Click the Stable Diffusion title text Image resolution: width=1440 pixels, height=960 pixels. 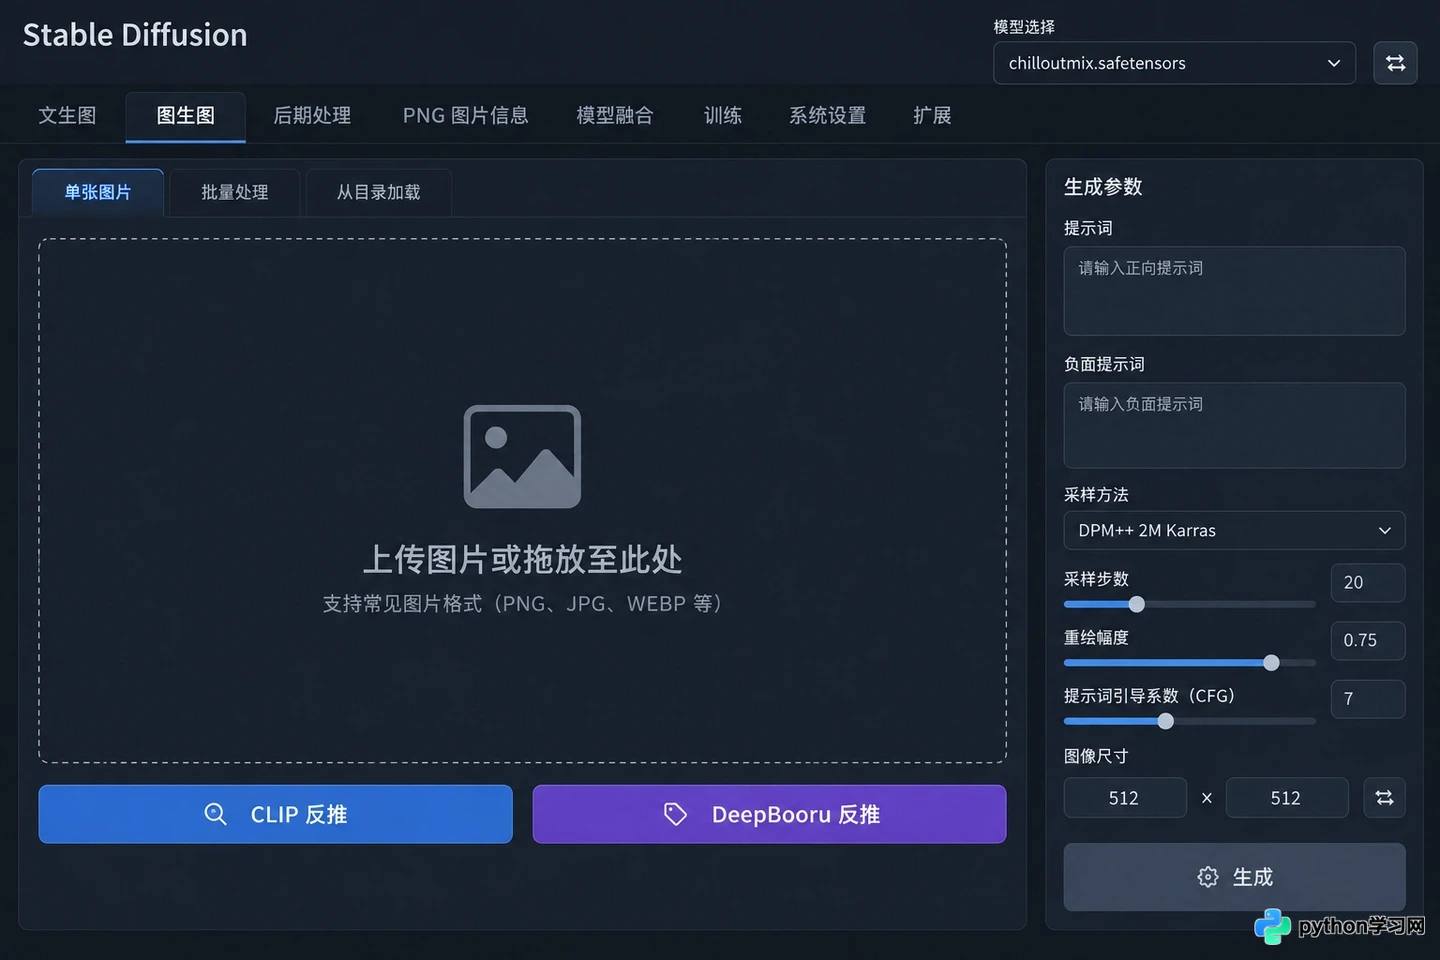pyautogui.click(x=135, y=35)
